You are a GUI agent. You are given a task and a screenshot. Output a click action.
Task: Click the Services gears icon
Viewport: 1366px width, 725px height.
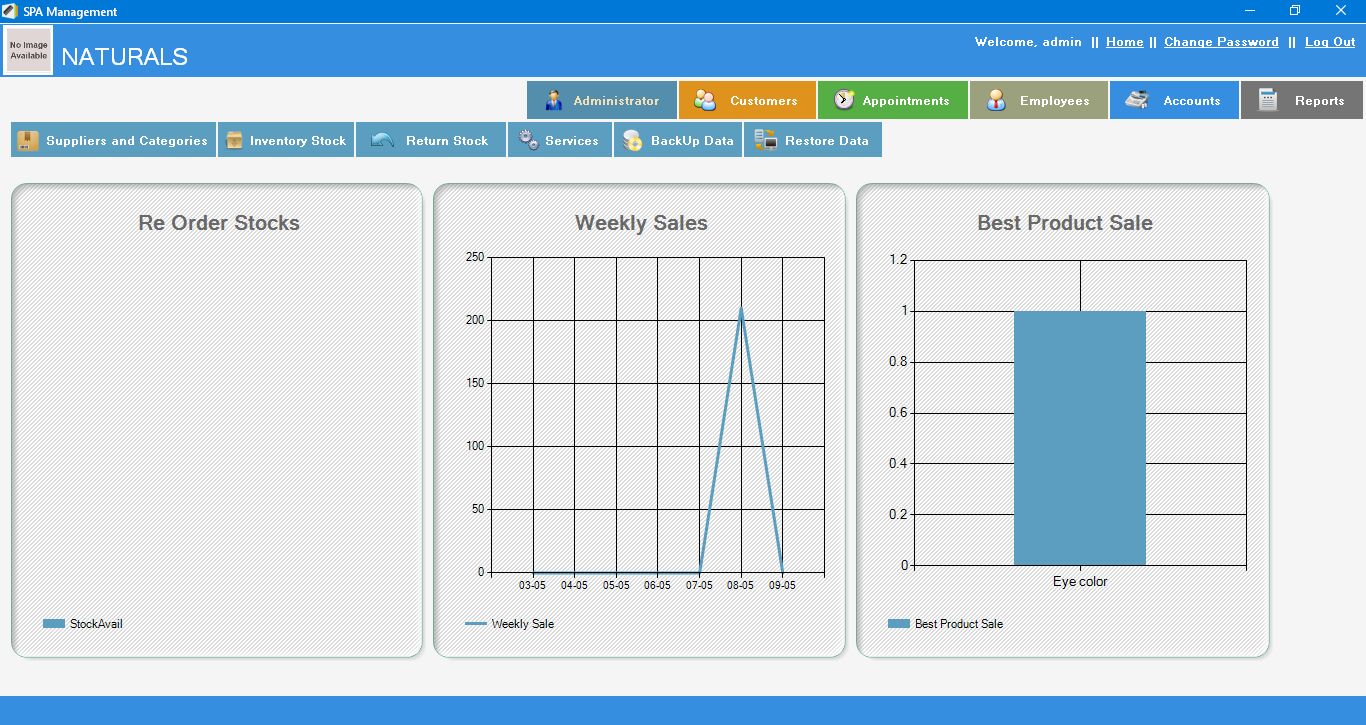point(528,141)
